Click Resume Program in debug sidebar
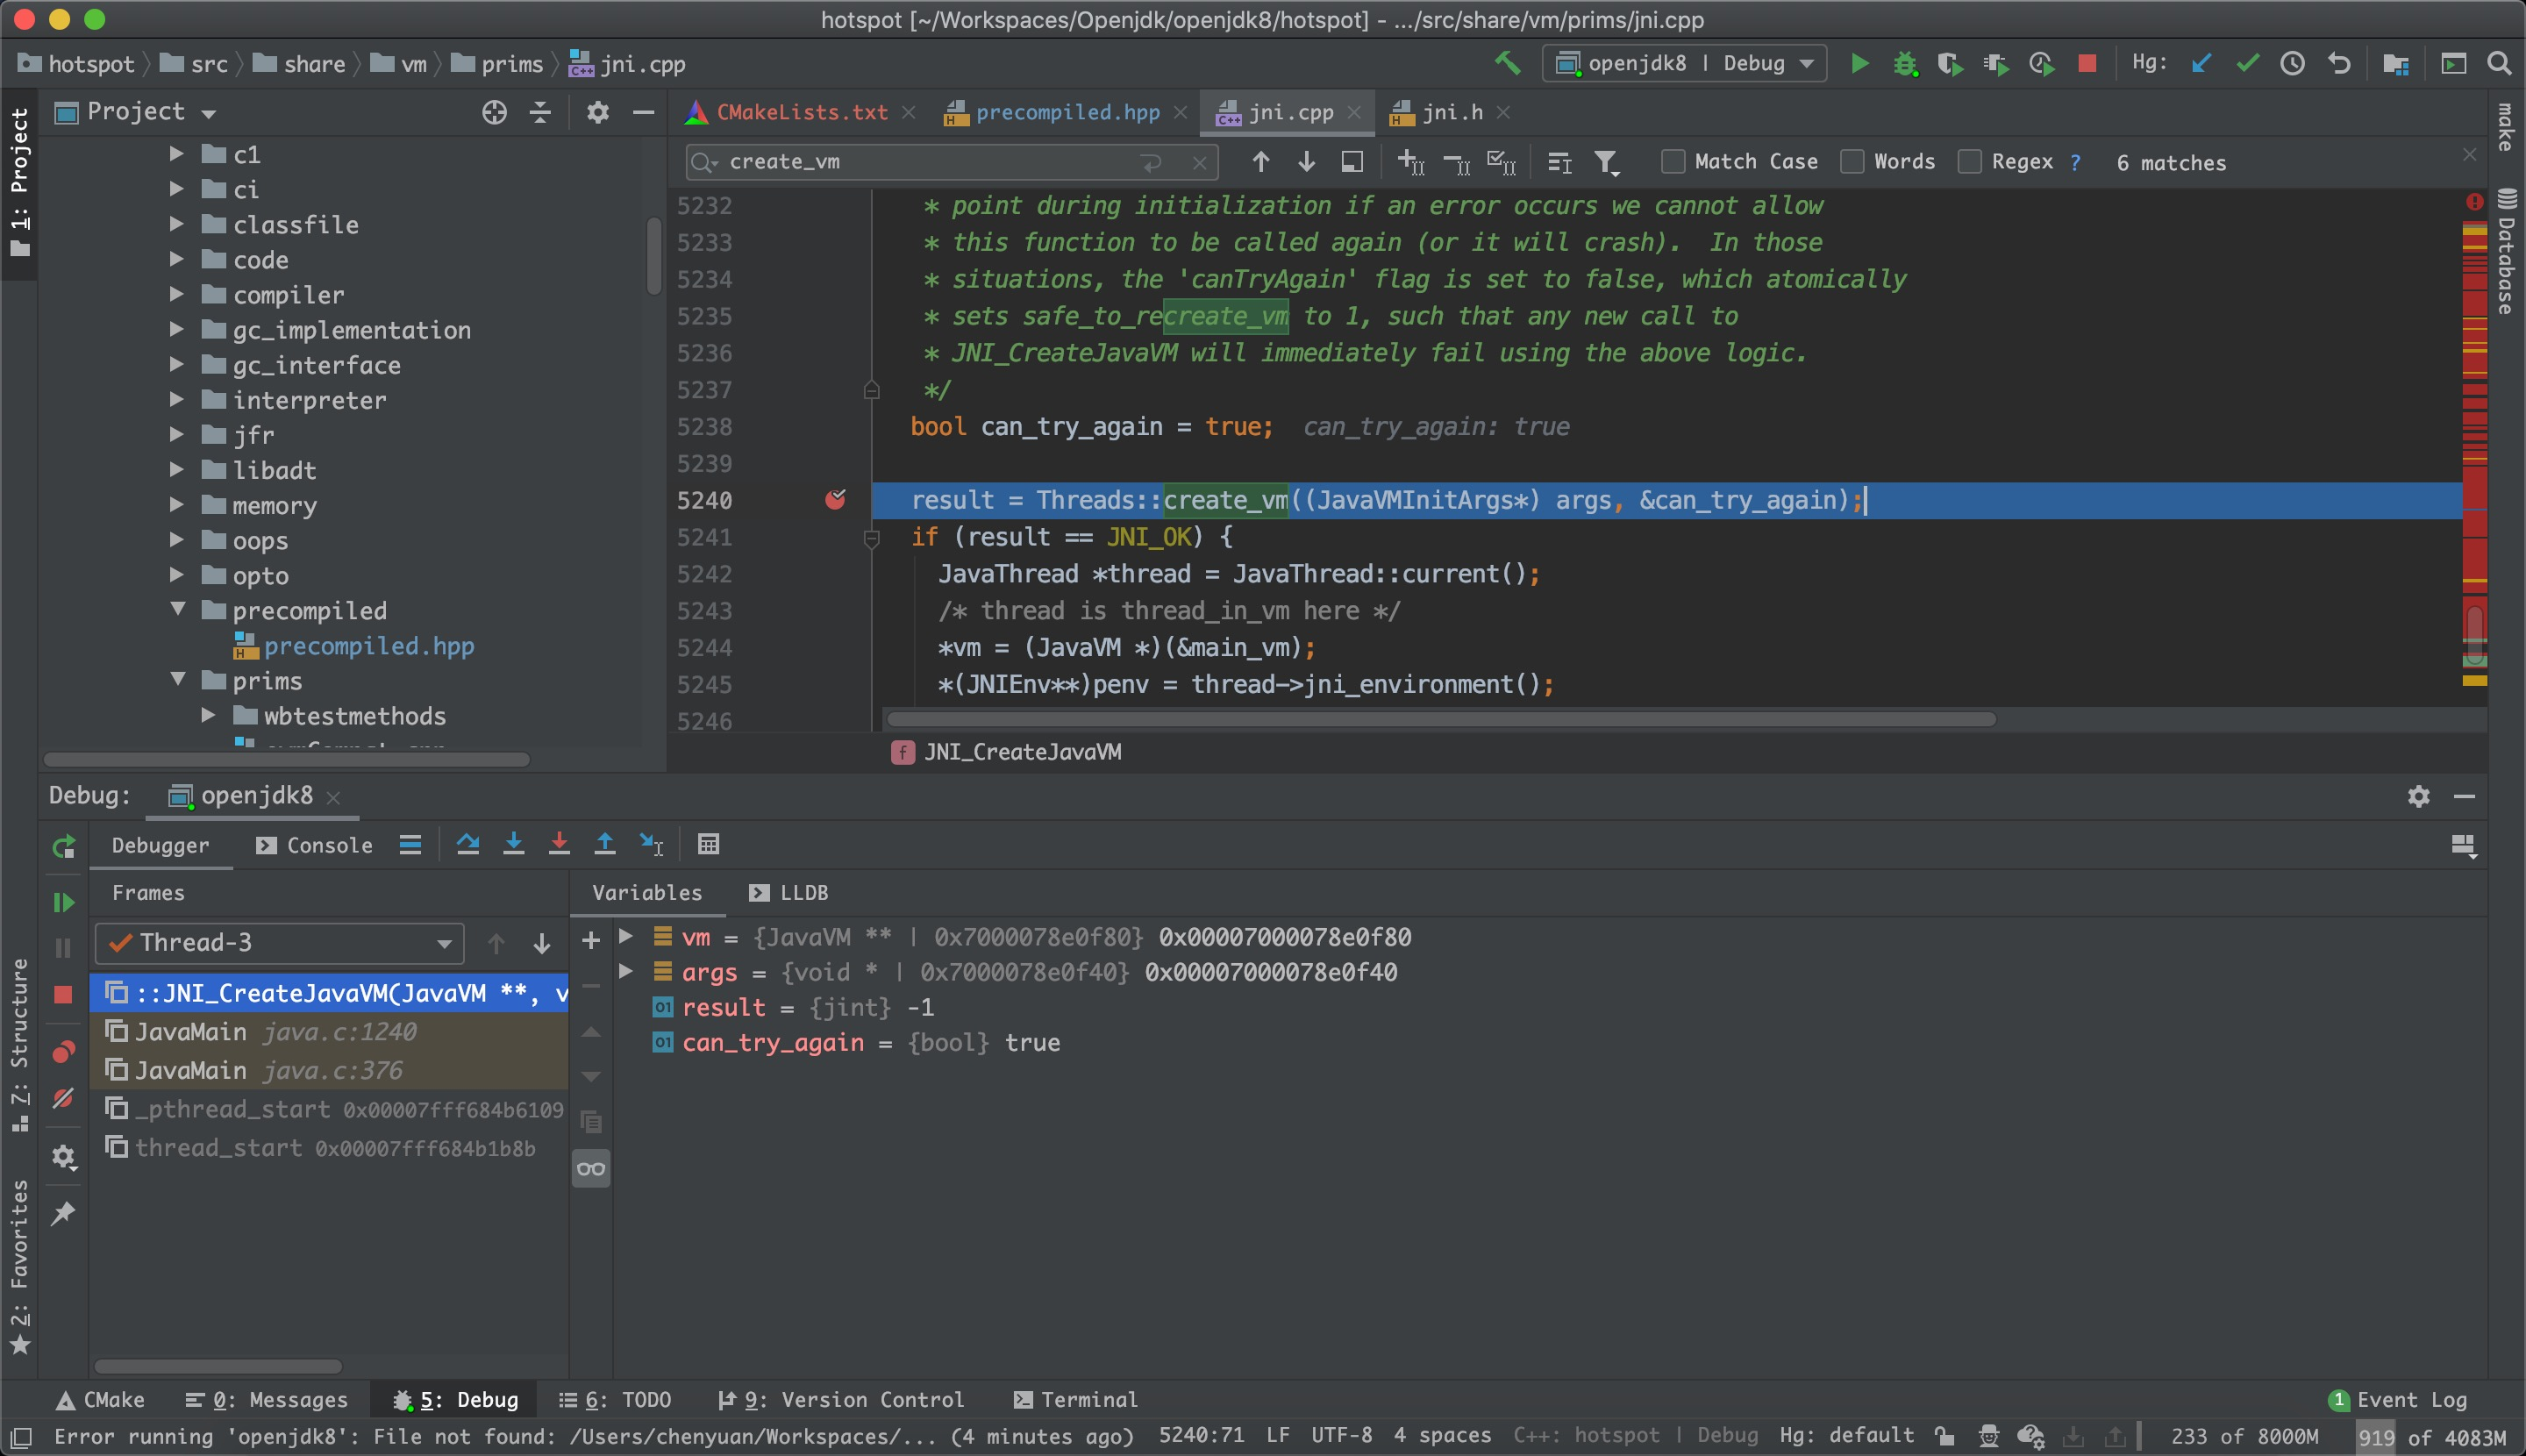 (63, 902)
